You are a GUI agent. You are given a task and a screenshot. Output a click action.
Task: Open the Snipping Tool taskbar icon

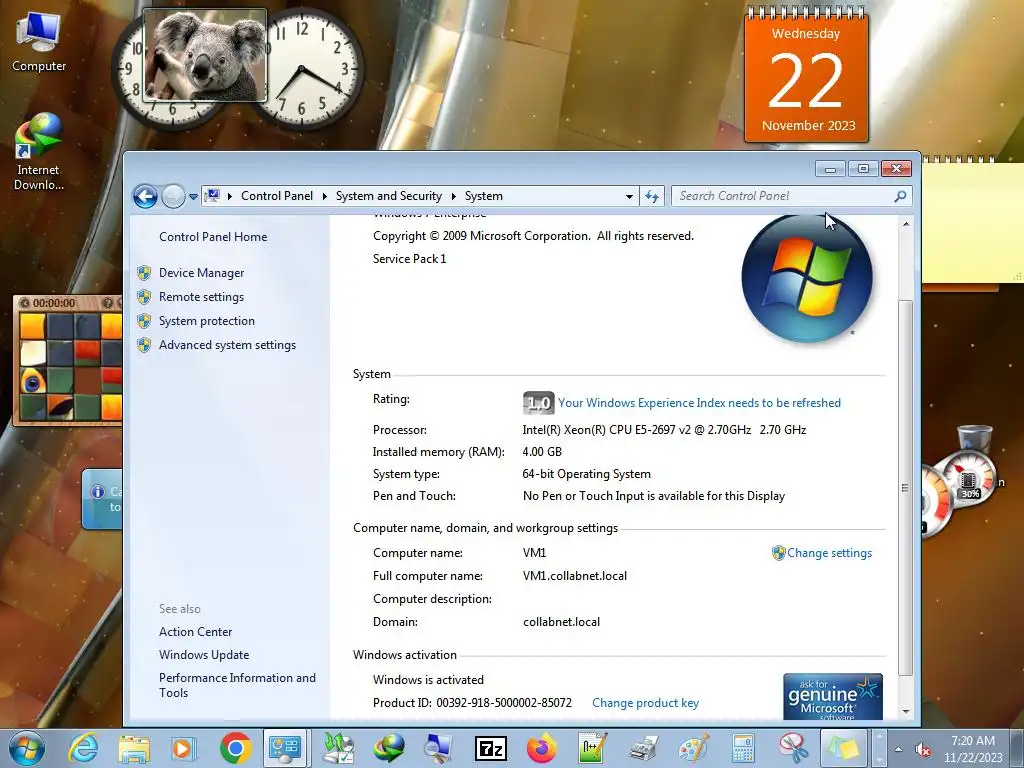point(793,748)
